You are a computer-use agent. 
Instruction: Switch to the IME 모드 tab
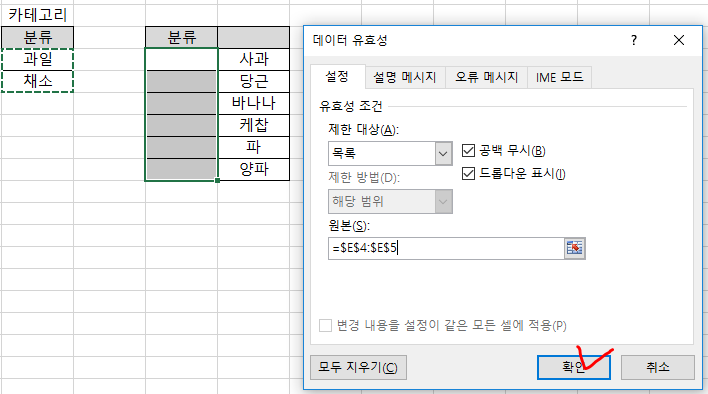click(559, 77)
